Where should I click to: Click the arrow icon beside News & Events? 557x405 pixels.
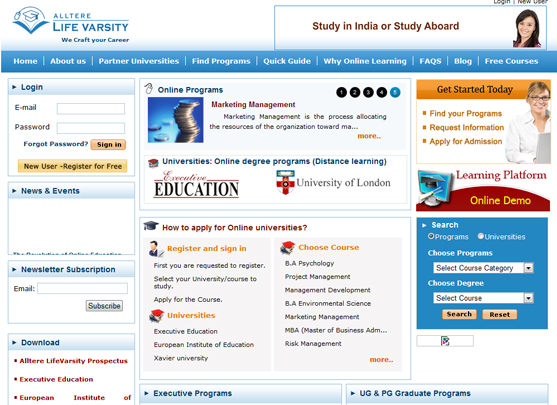(14, 191)
